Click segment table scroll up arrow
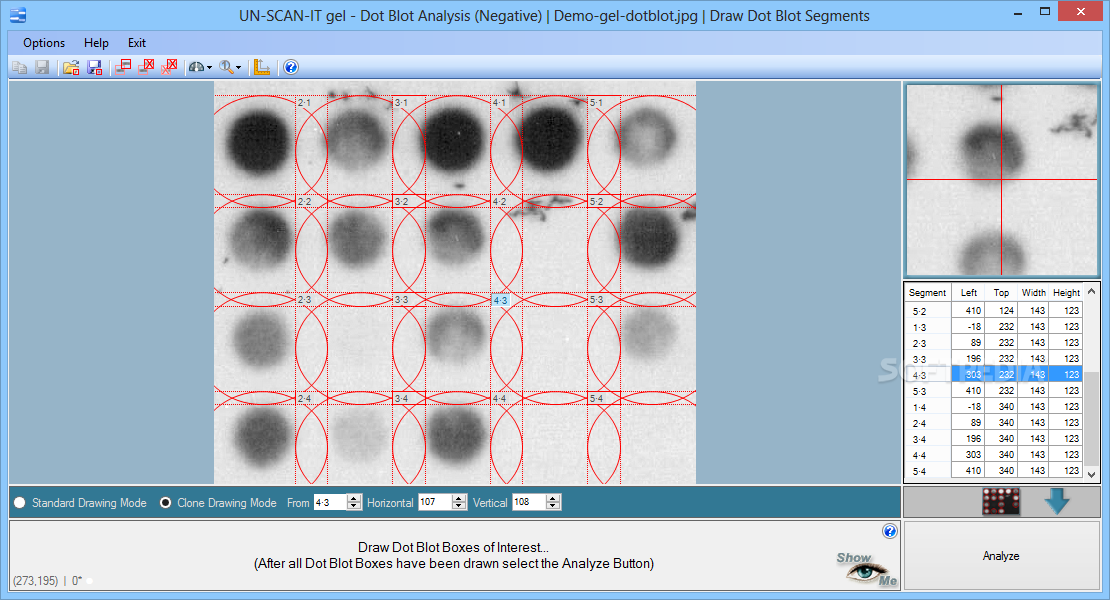The height and width of the screenshot is (600, 1110). [x=1092, y=291]
